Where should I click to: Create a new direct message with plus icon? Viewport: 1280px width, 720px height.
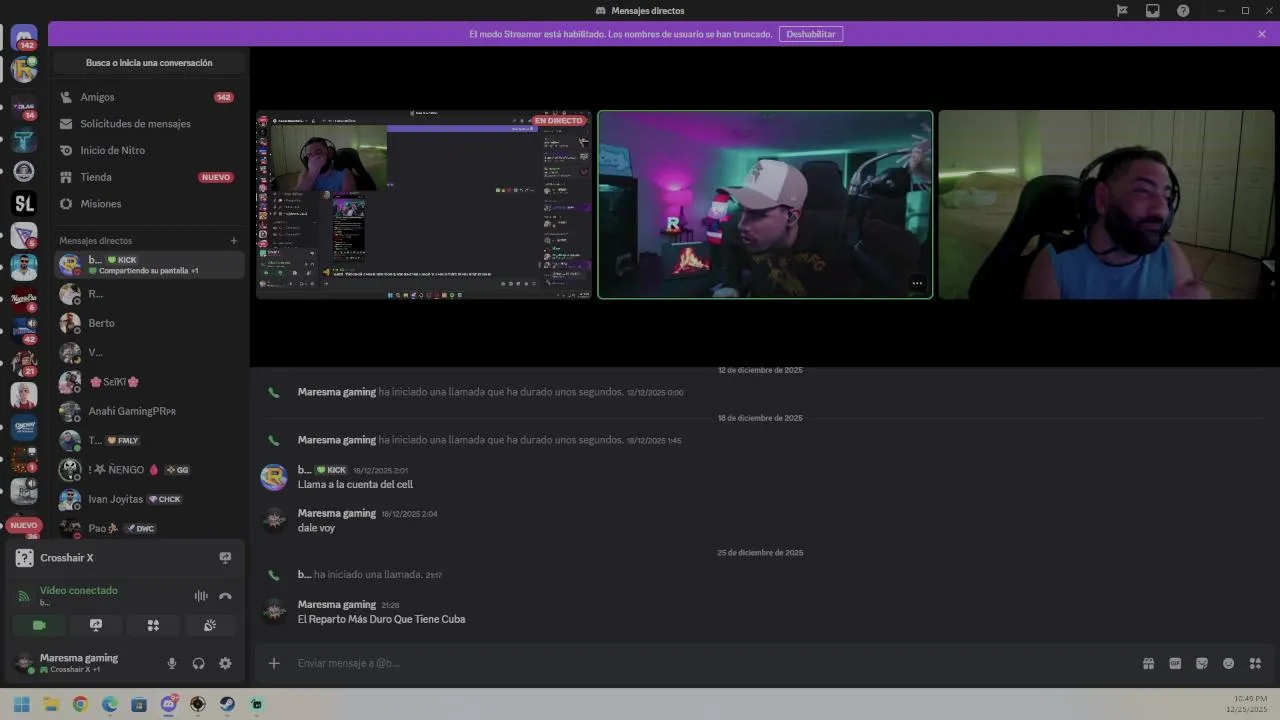234,241
